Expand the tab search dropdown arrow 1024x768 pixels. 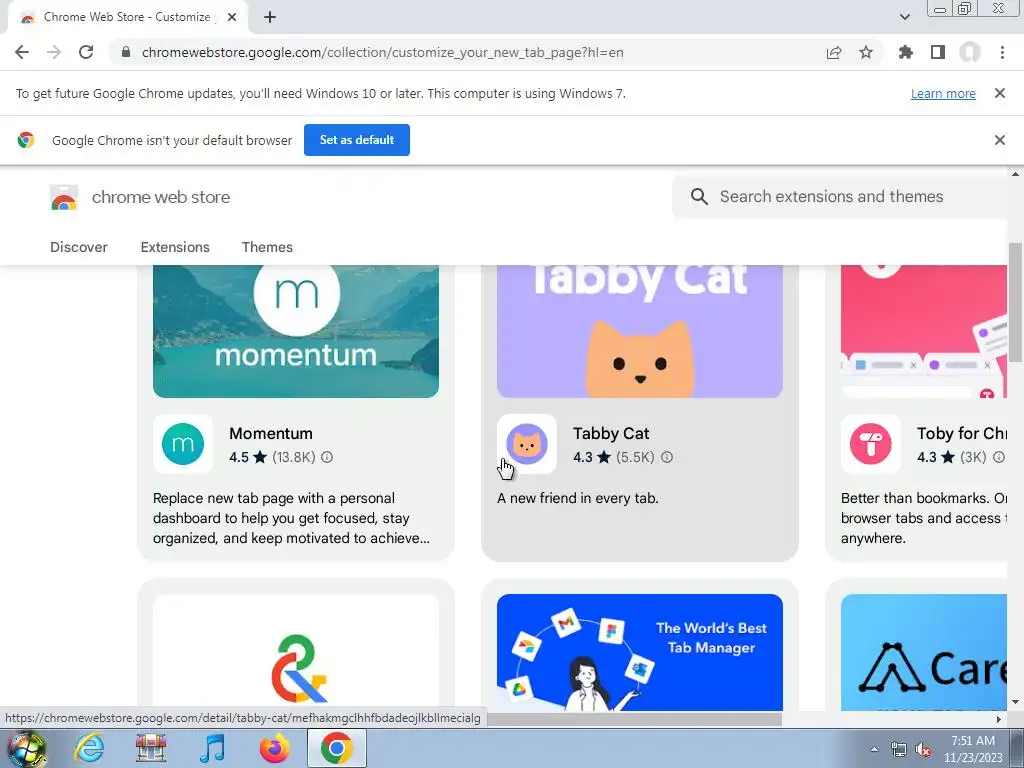click(904, 17)
